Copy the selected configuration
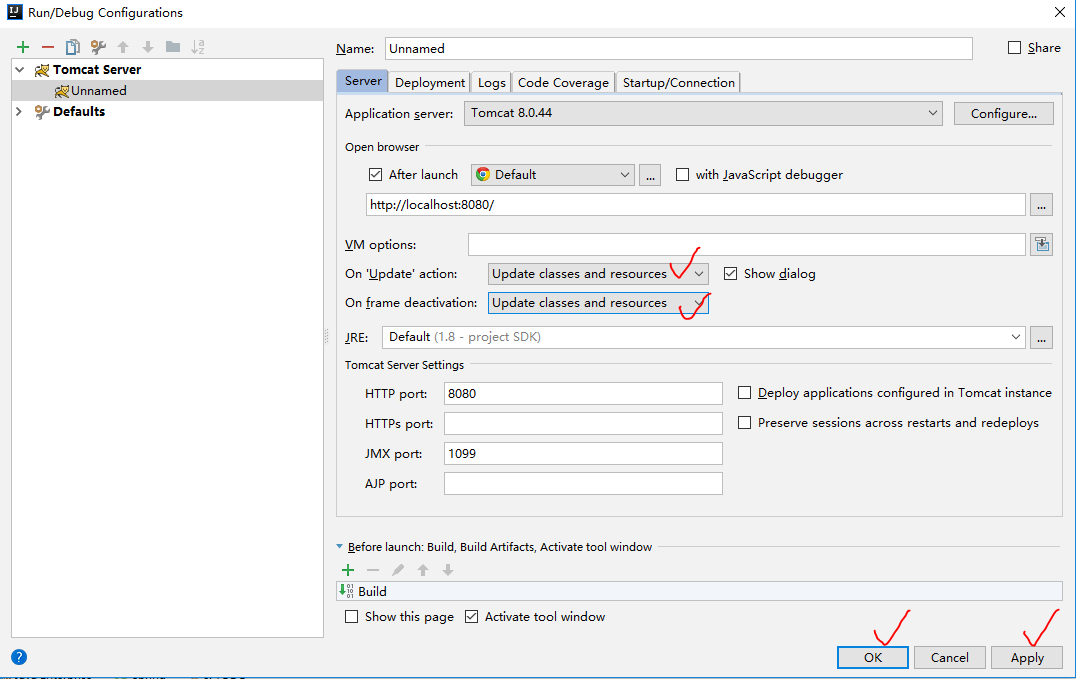 point(72,47)
